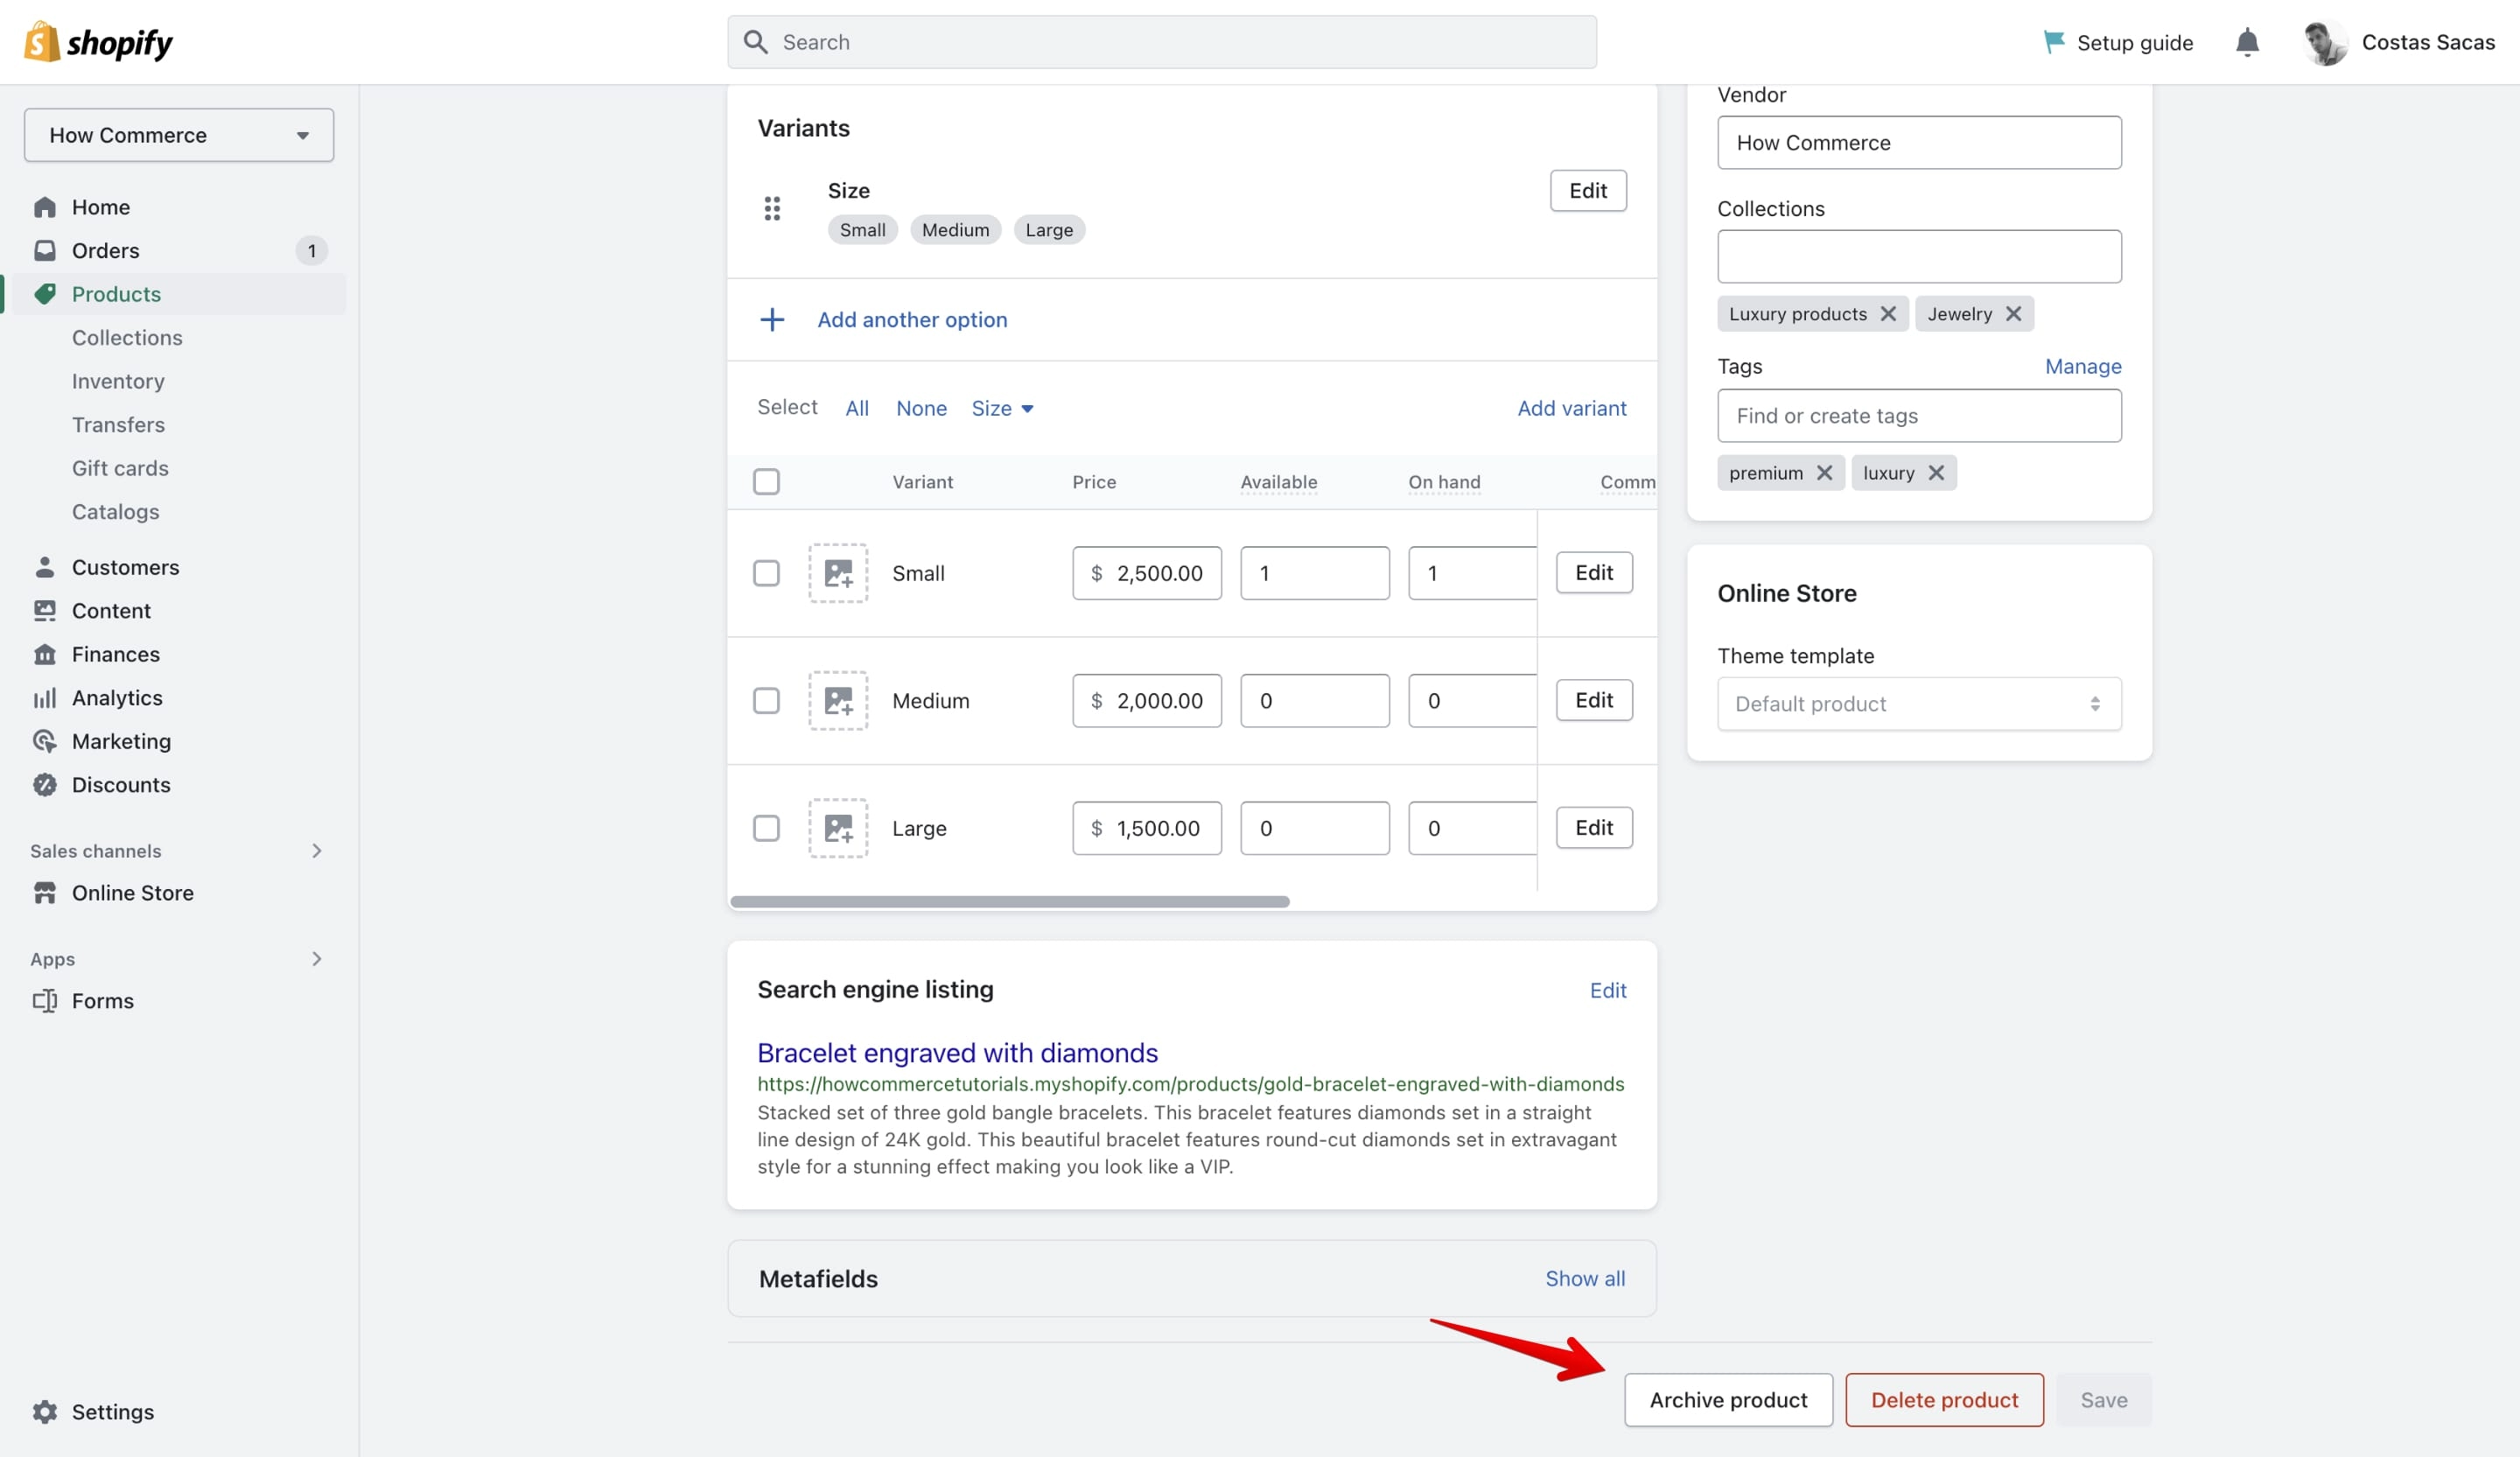The image size is (2520, 1457).
Task: Edit the search engine listing
Action: tap(1608, 990)
